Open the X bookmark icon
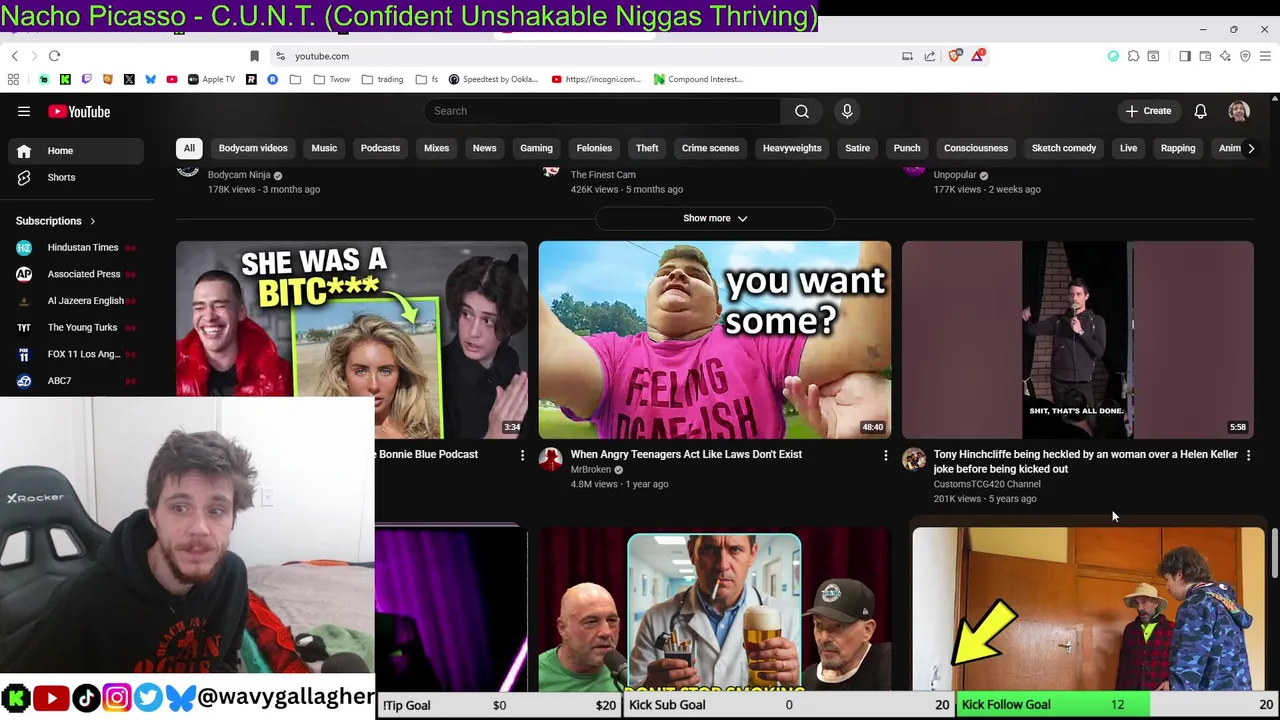The width and height of the screenshot is (1280, 720). point(129,79)
